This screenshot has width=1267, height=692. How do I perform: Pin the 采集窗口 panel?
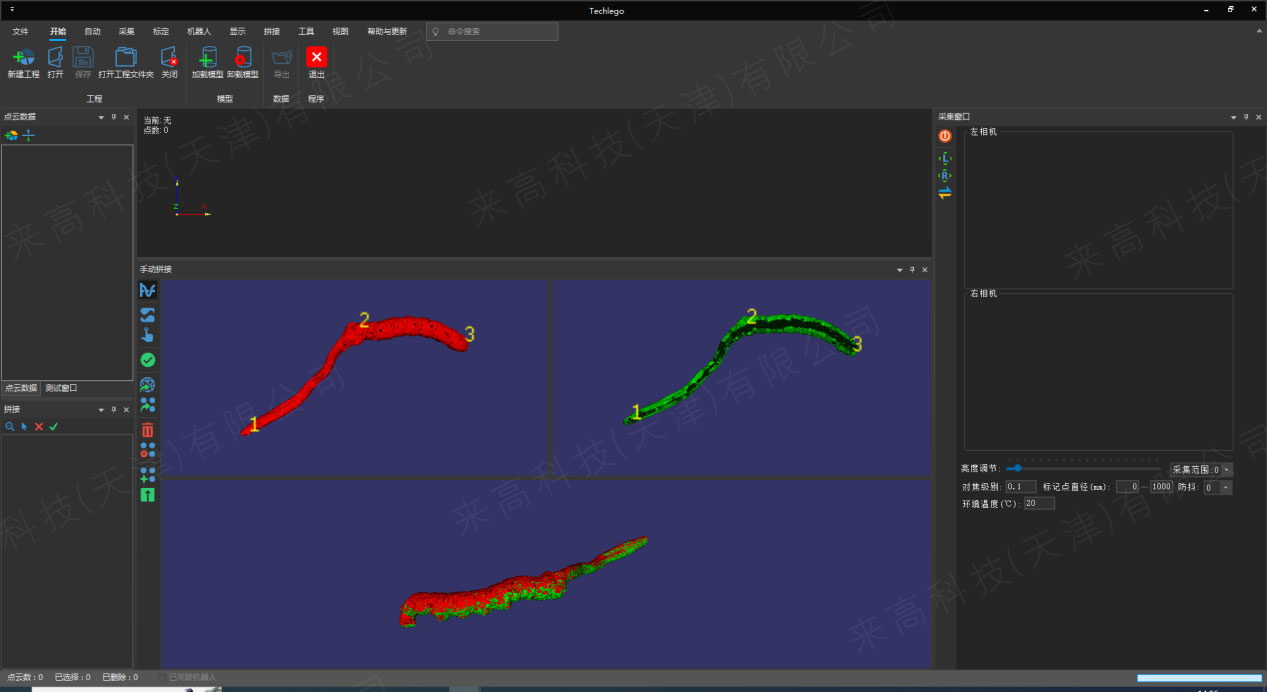pyautogui.click(x=1245, y=117)
